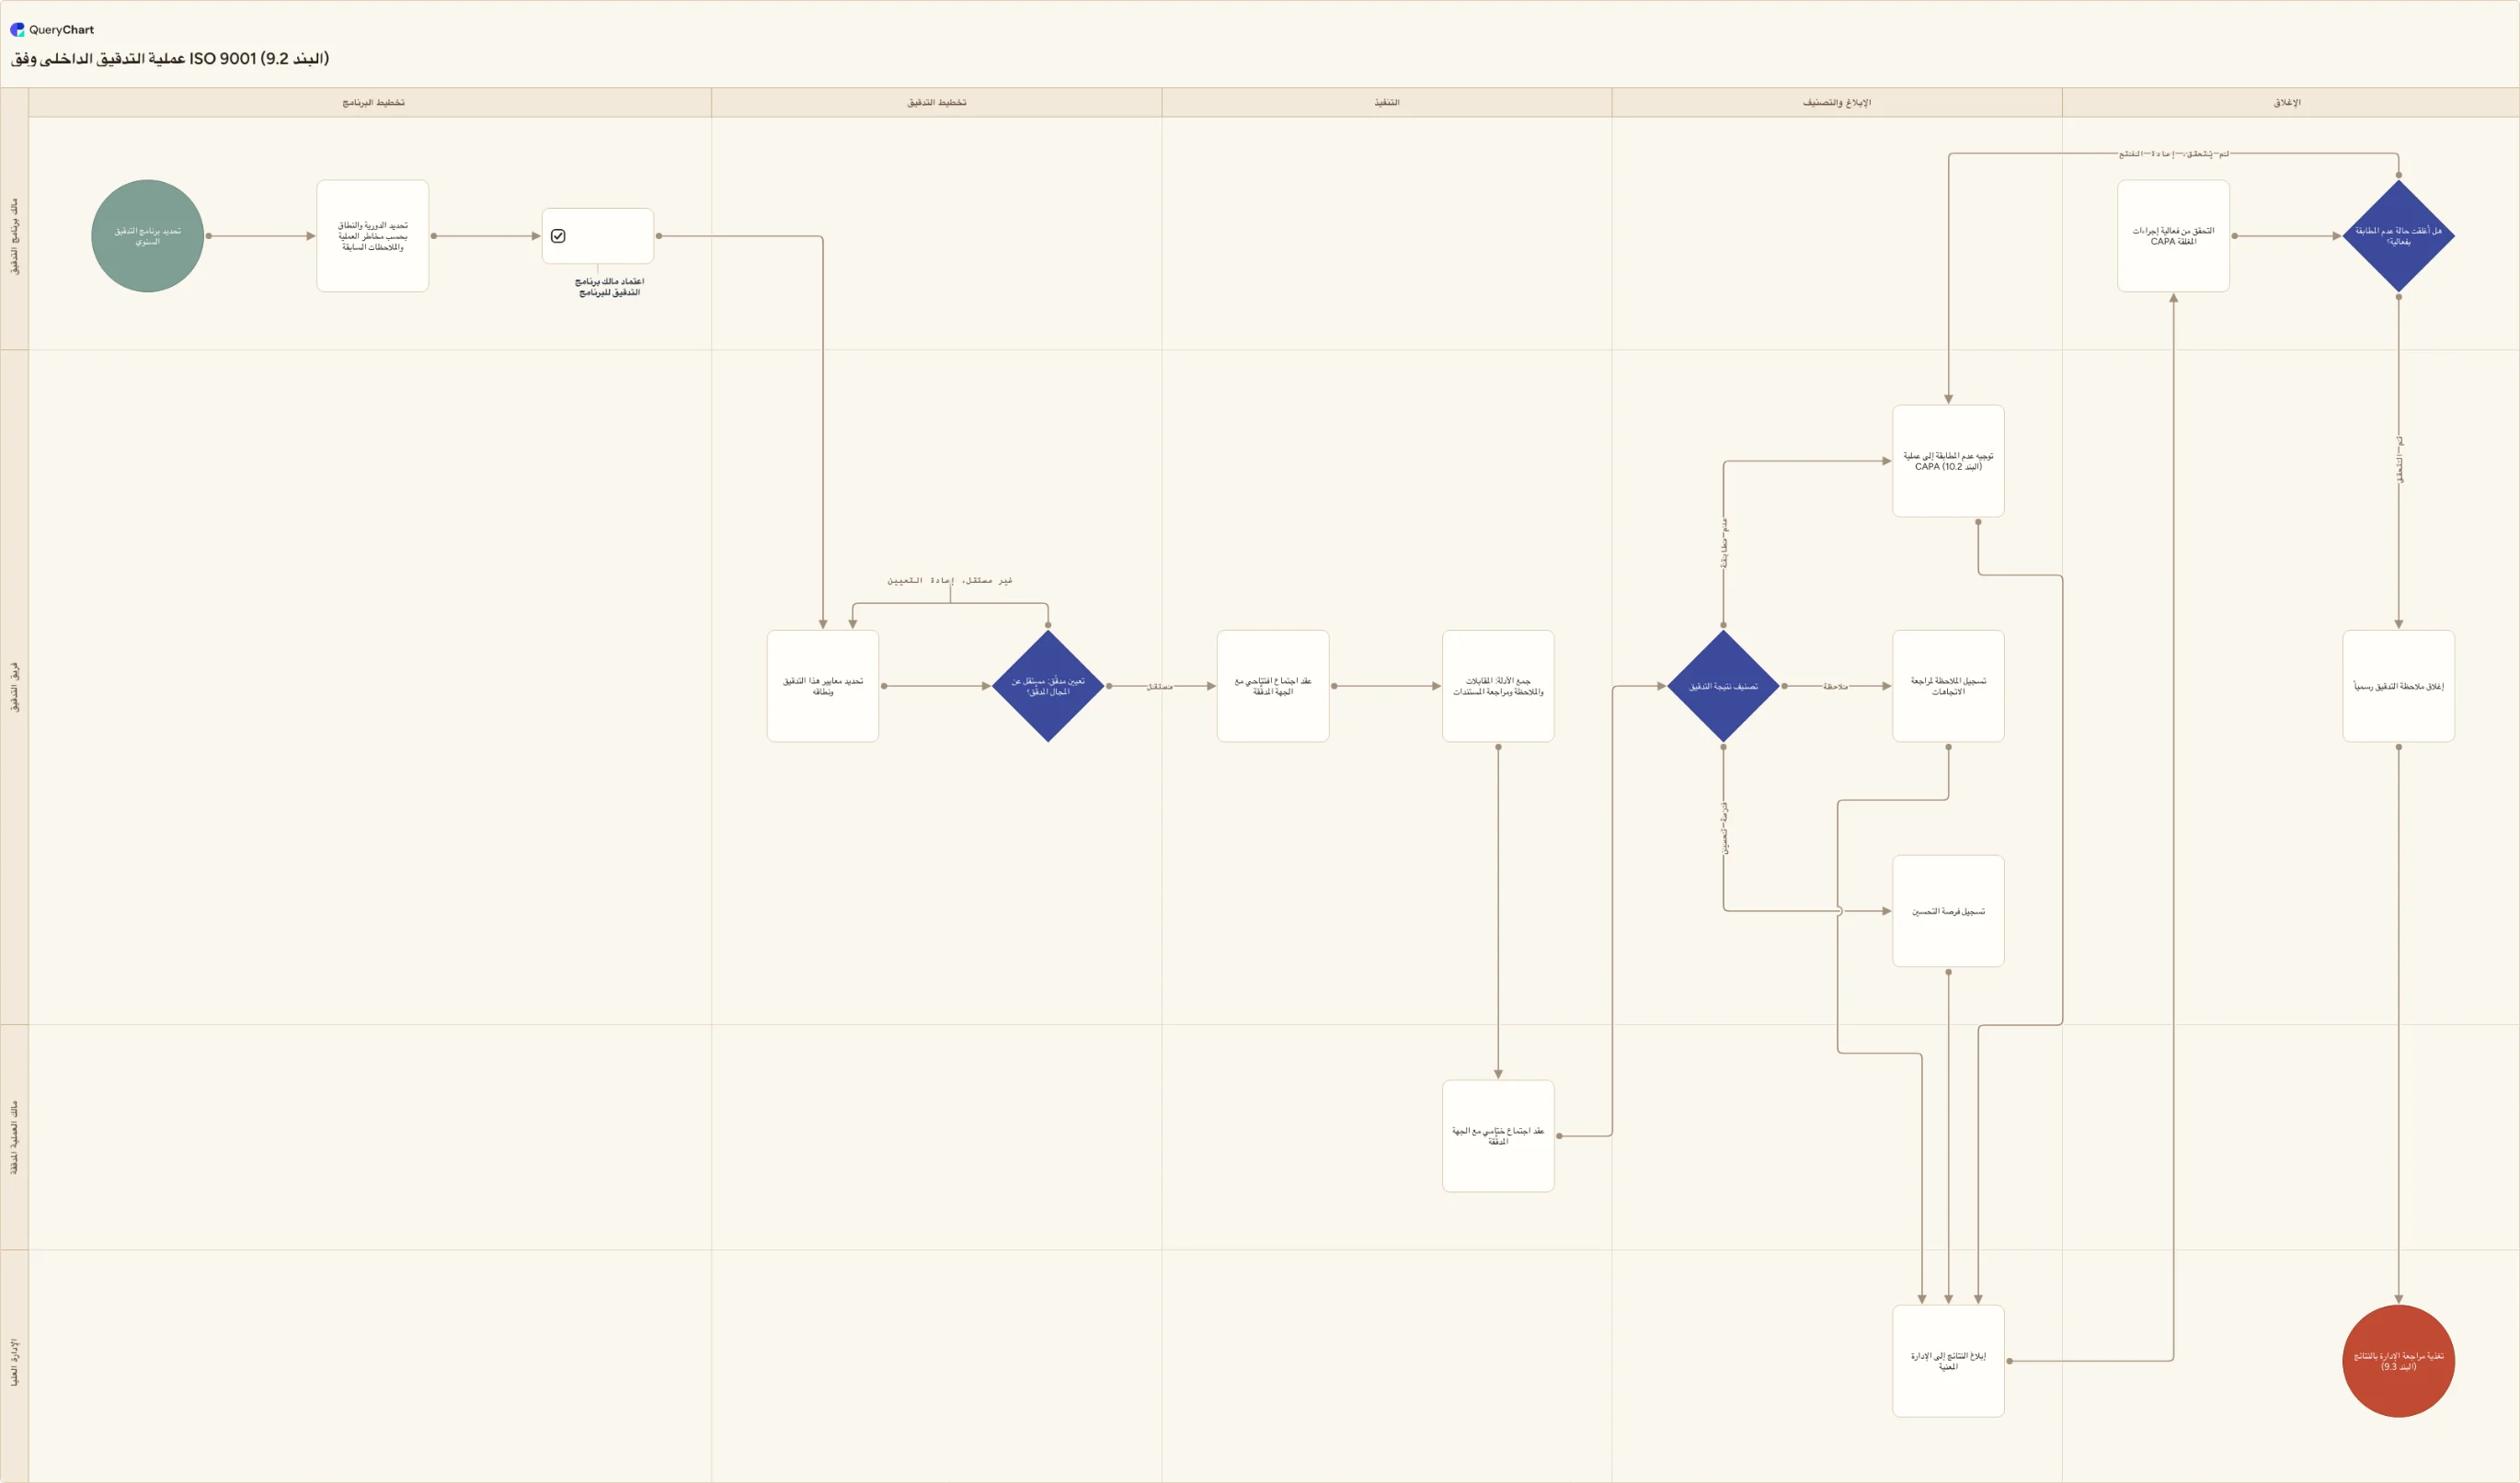Viewport: 2520px width, 1483px height.
Task: Select the node تسجيل فرصة التحسين
Action: click(x=1948, y=911)
